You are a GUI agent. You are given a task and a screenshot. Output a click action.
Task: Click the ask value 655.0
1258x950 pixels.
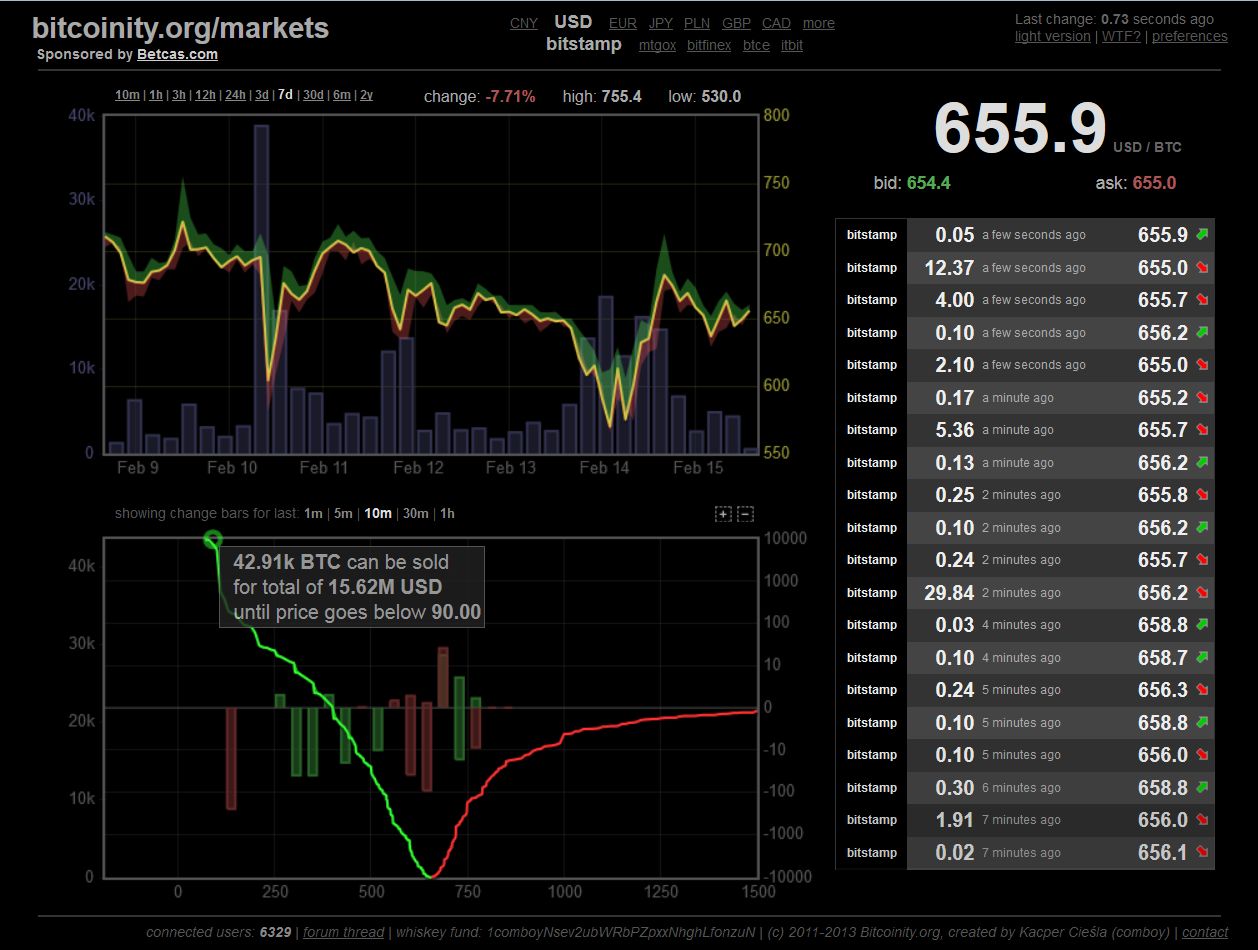click(x=1154, y=183)
